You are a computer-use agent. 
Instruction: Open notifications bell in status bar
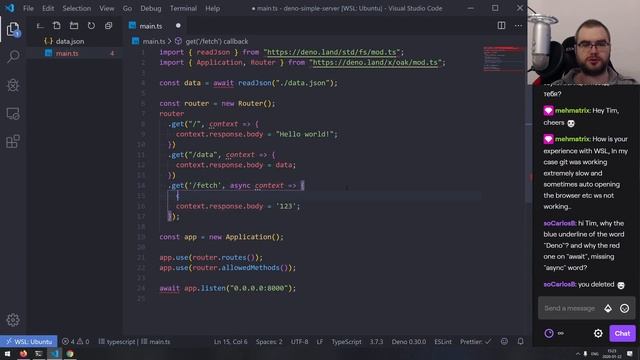520,341
